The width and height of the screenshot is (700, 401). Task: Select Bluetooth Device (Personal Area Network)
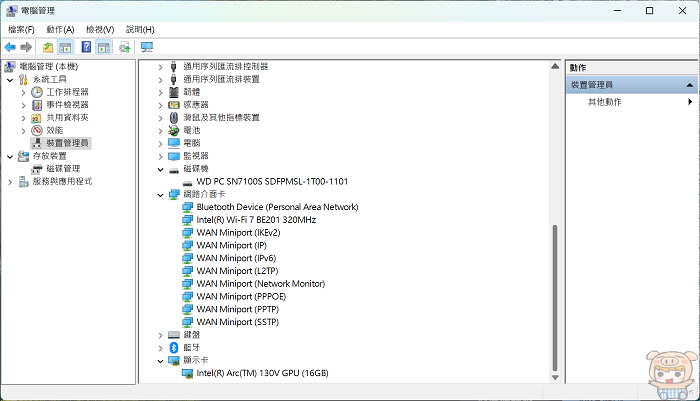pos(277,207)
